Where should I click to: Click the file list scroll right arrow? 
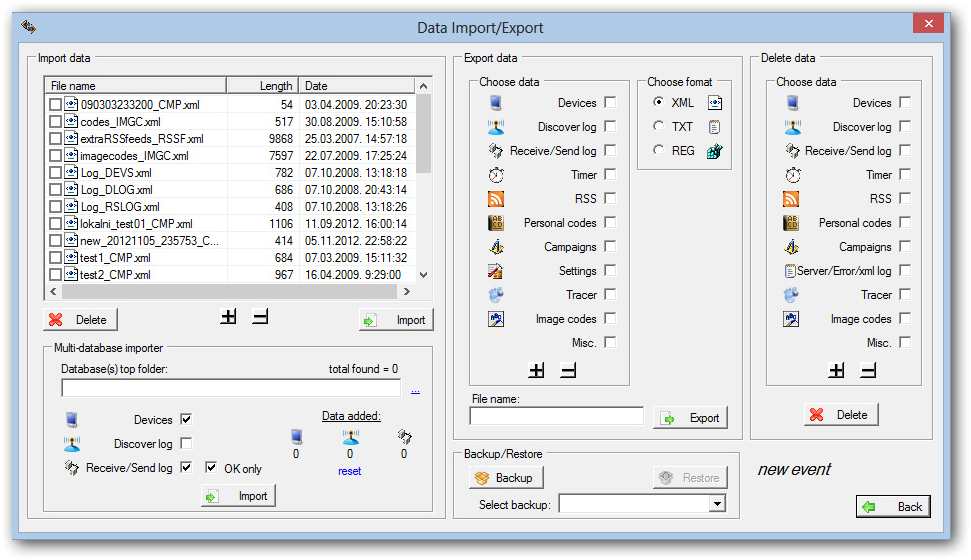click(x=407, y=291)
